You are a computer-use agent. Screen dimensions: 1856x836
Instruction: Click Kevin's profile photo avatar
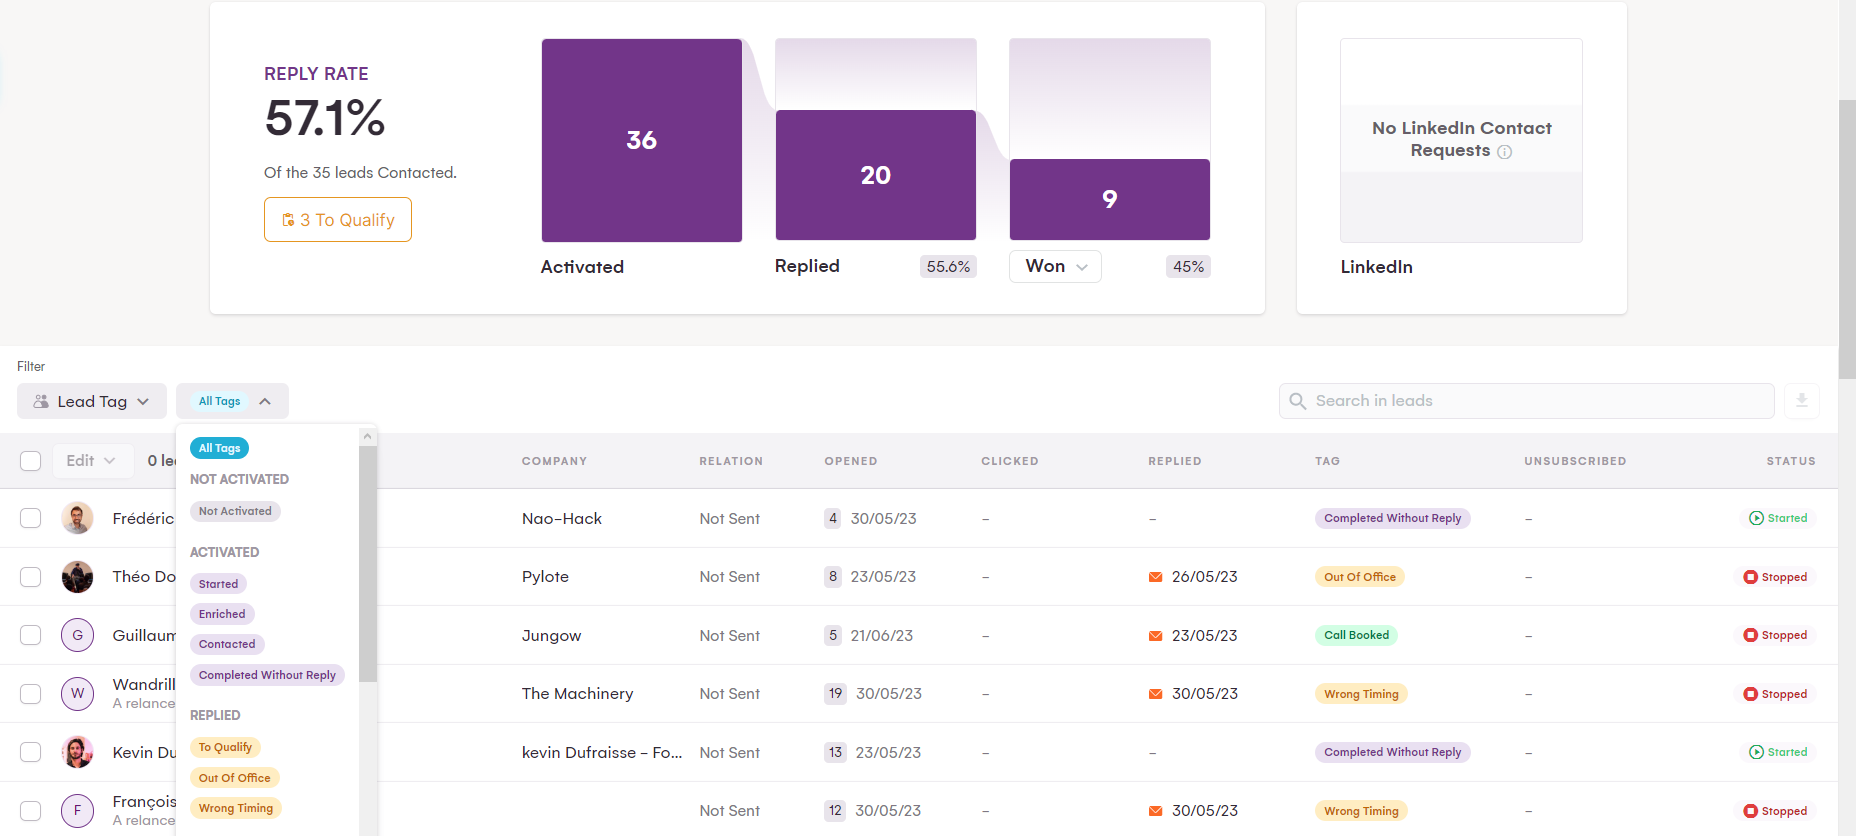[77, 752]
